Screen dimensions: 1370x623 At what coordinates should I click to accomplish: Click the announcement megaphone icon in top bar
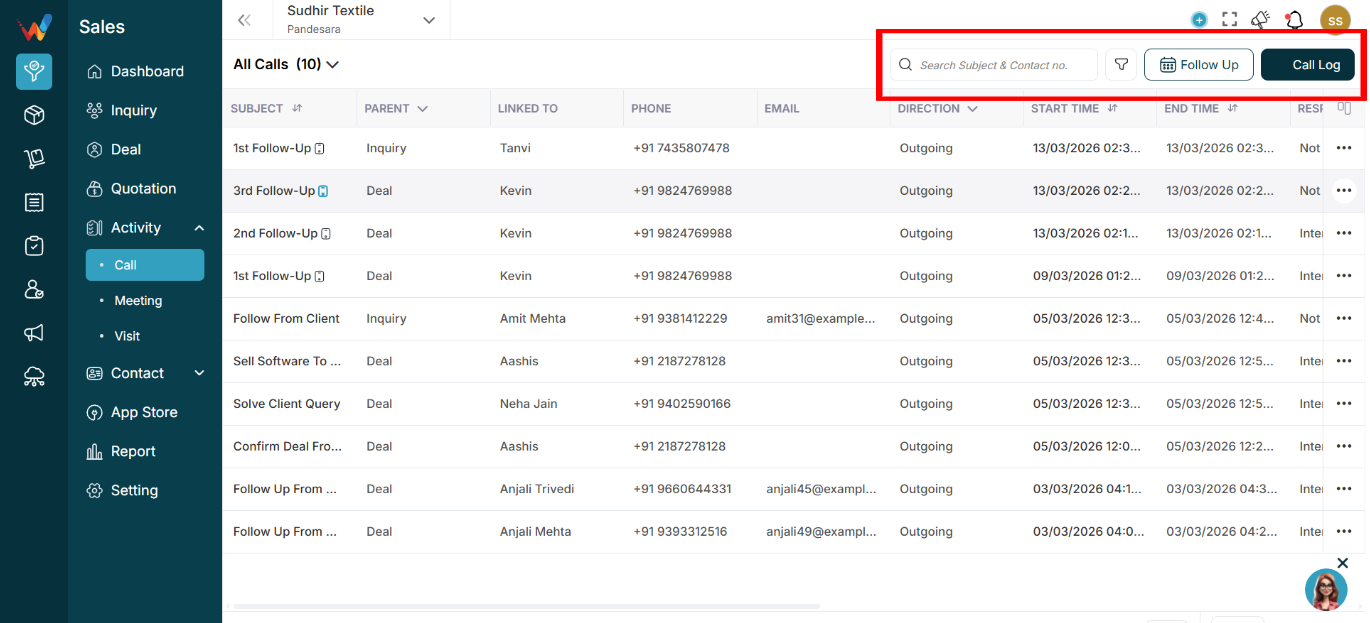tap(1261, 19)
